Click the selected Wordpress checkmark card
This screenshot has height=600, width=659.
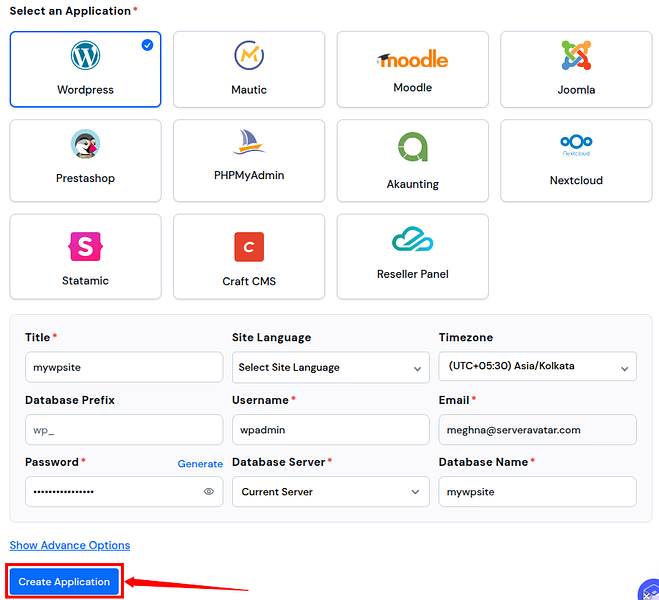coord(85,68)
